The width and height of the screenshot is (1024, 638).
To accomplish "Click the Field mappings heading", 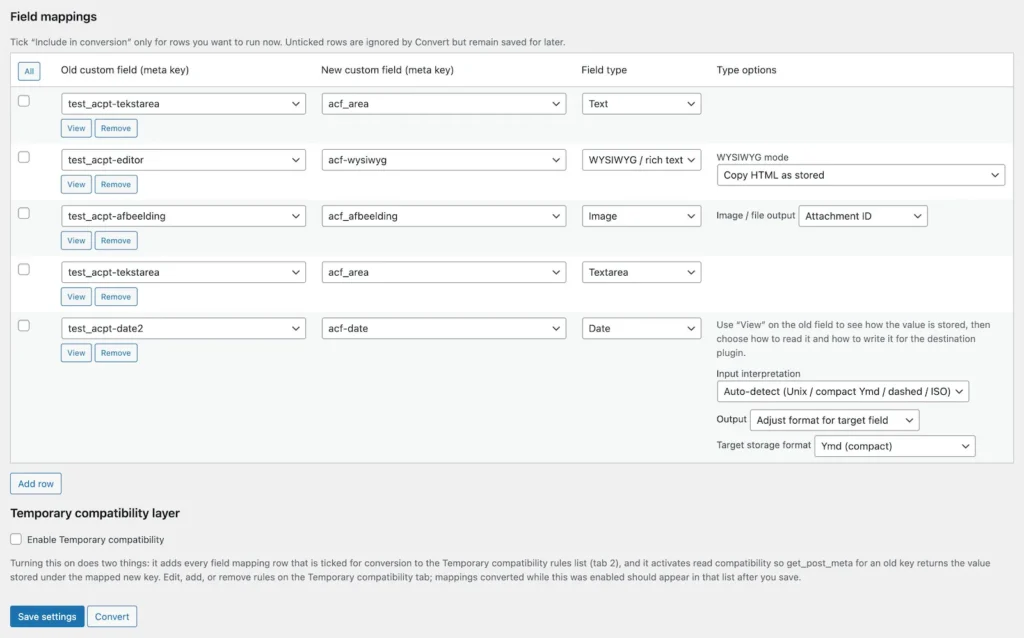I will pyautogui.click(x=54, y=16).
